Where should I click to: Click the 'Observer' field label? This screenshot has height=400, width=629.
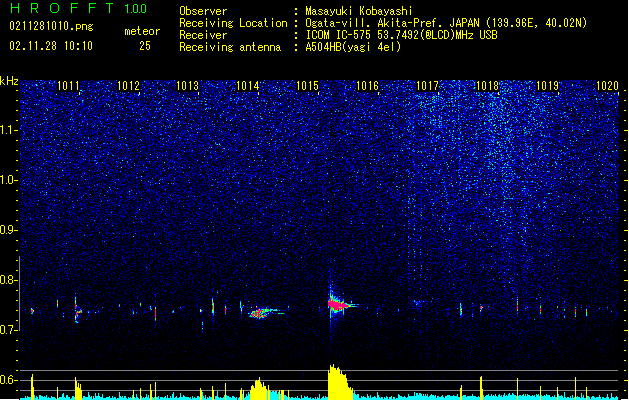(203, 11)
